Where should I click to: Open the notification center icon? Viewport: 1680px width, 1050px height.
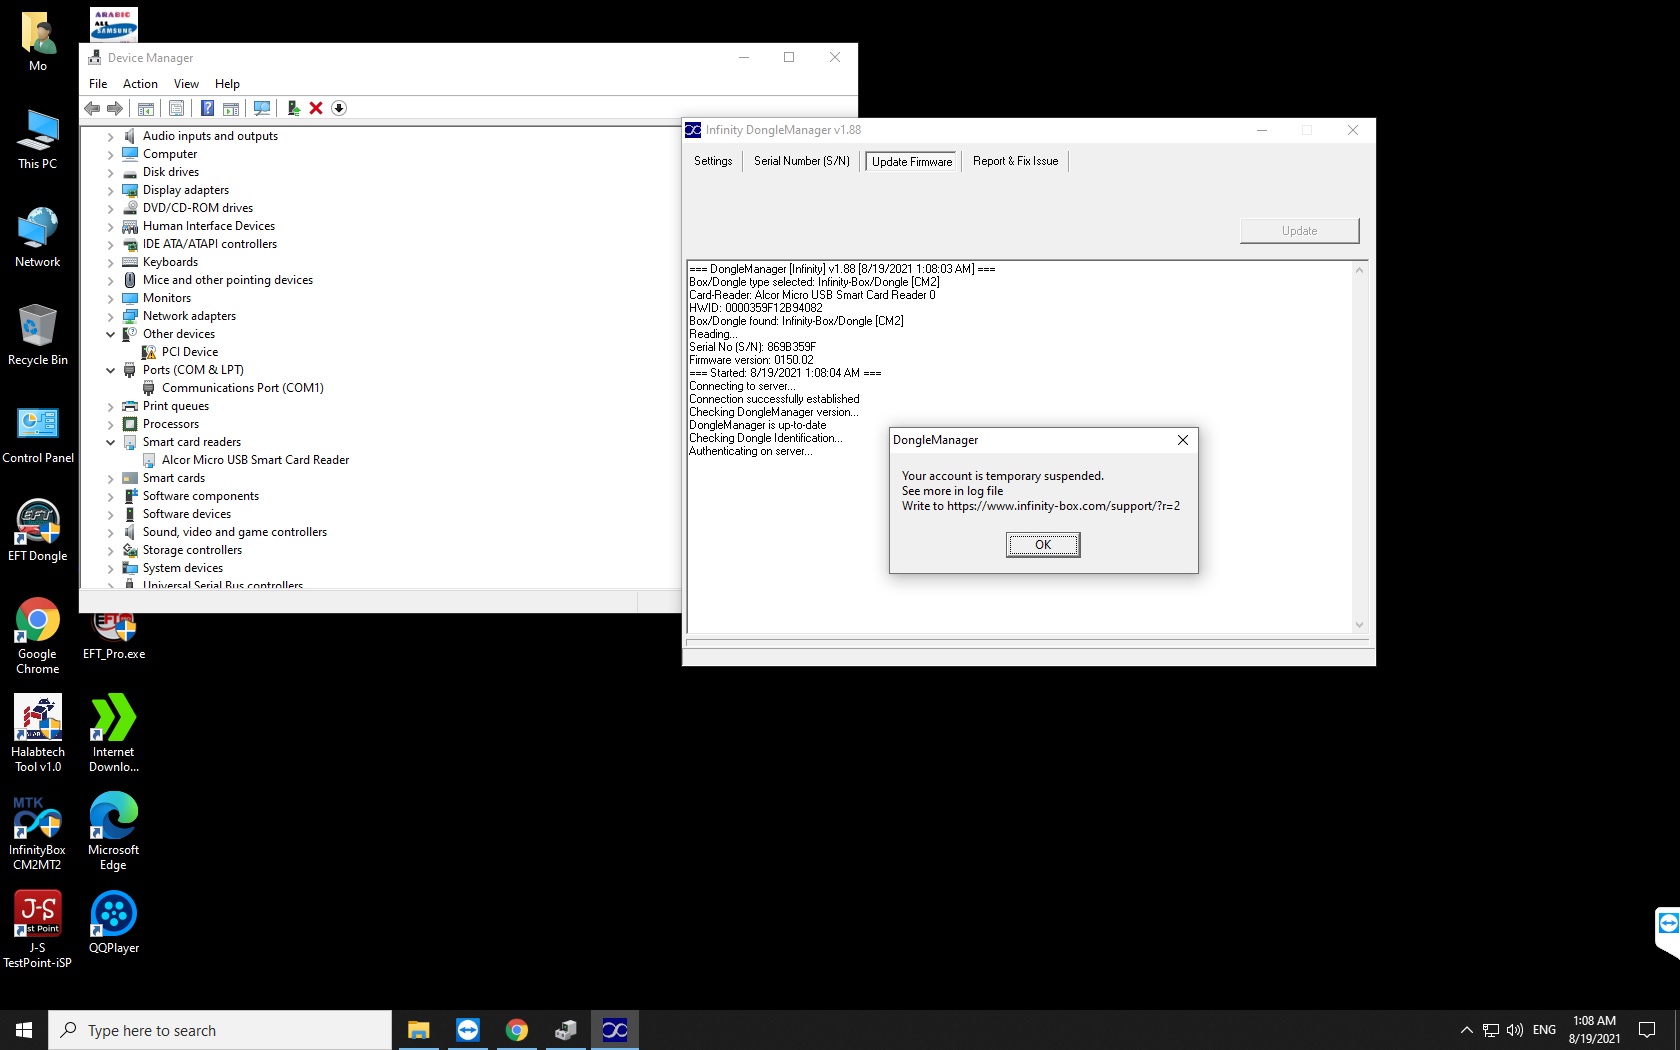1647,1030
